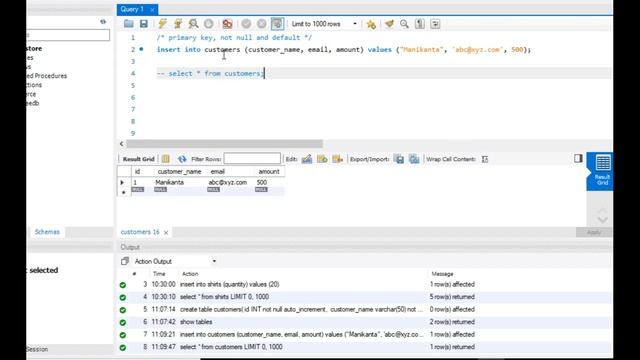Select output row create table customers
Viewport: 640px width, 360px height.
pos(364,309)
